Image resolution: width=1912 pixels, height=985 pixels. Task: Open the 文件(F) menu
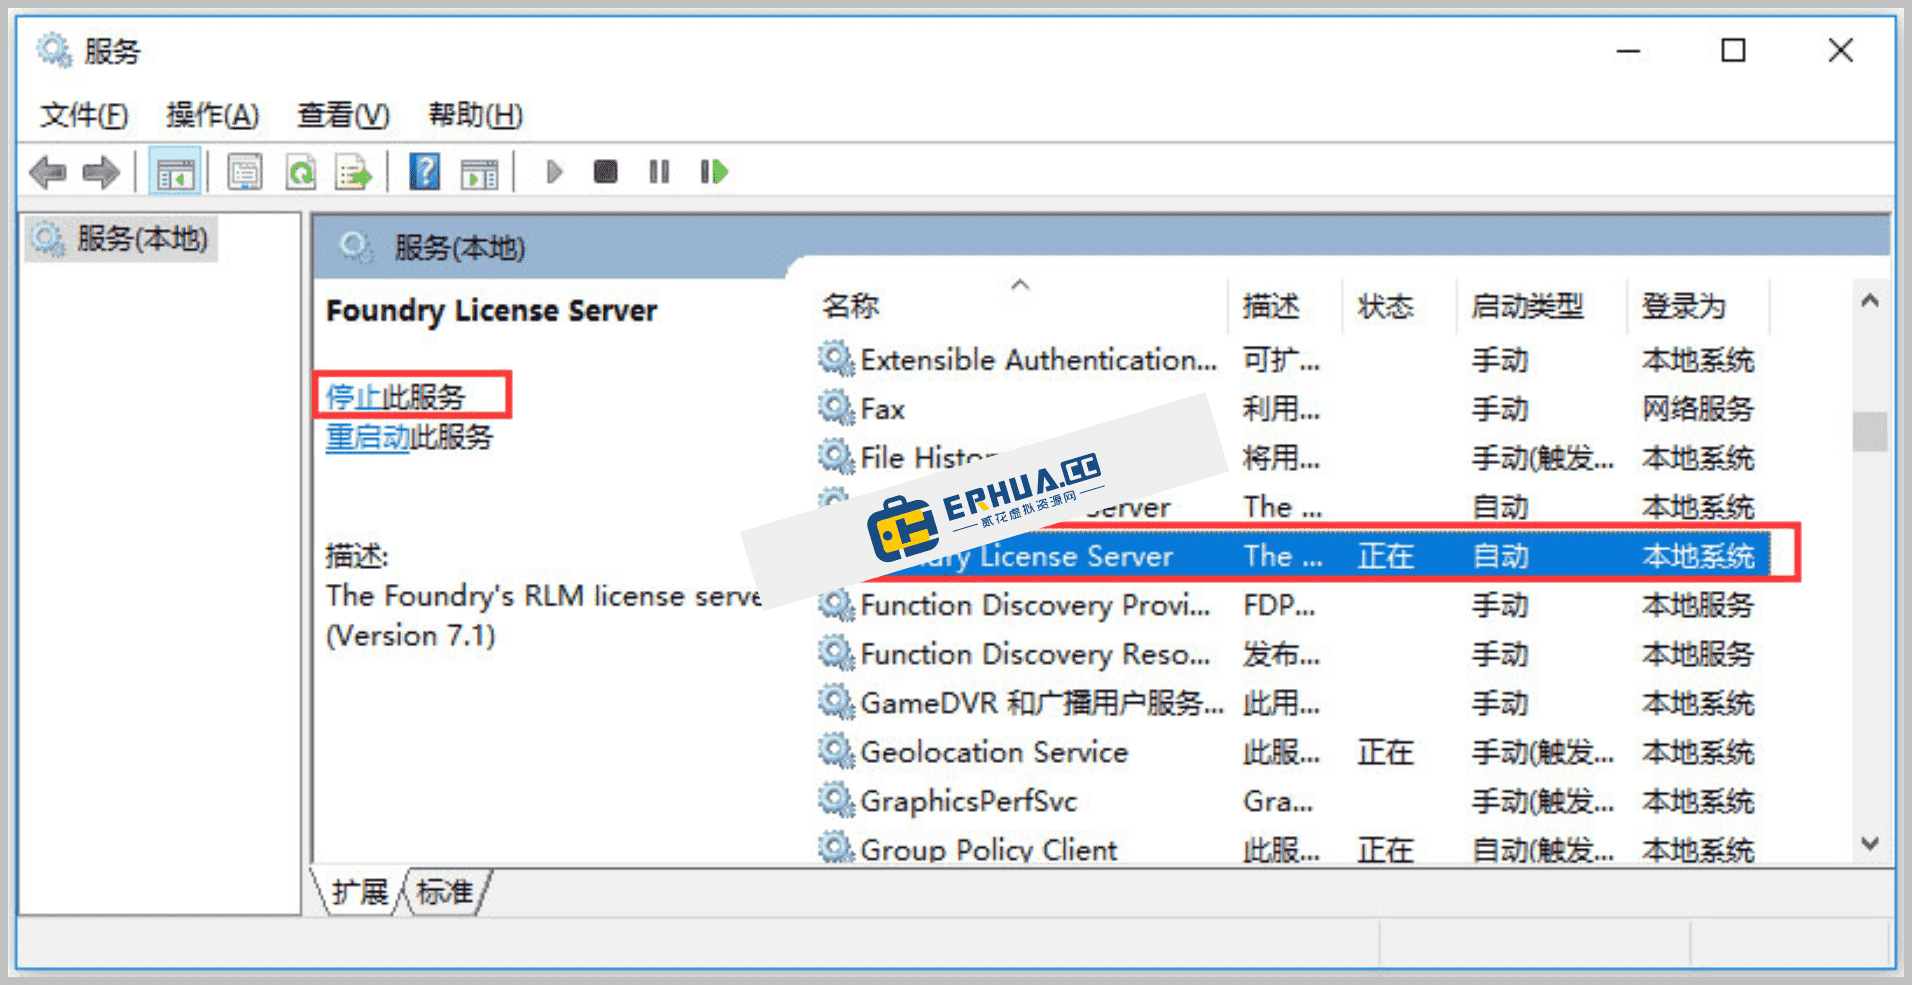84,115
